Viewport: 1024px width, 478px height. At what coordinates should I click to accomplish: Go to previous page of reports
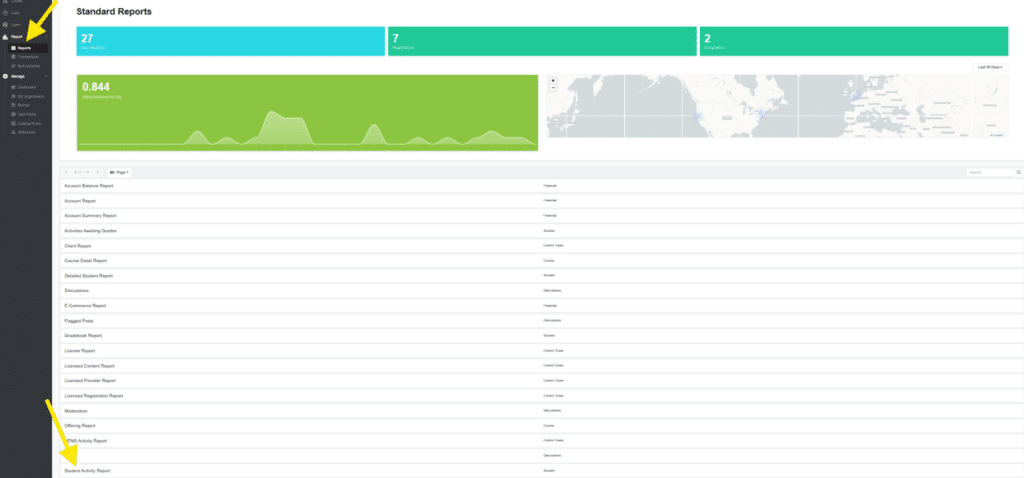66,172
